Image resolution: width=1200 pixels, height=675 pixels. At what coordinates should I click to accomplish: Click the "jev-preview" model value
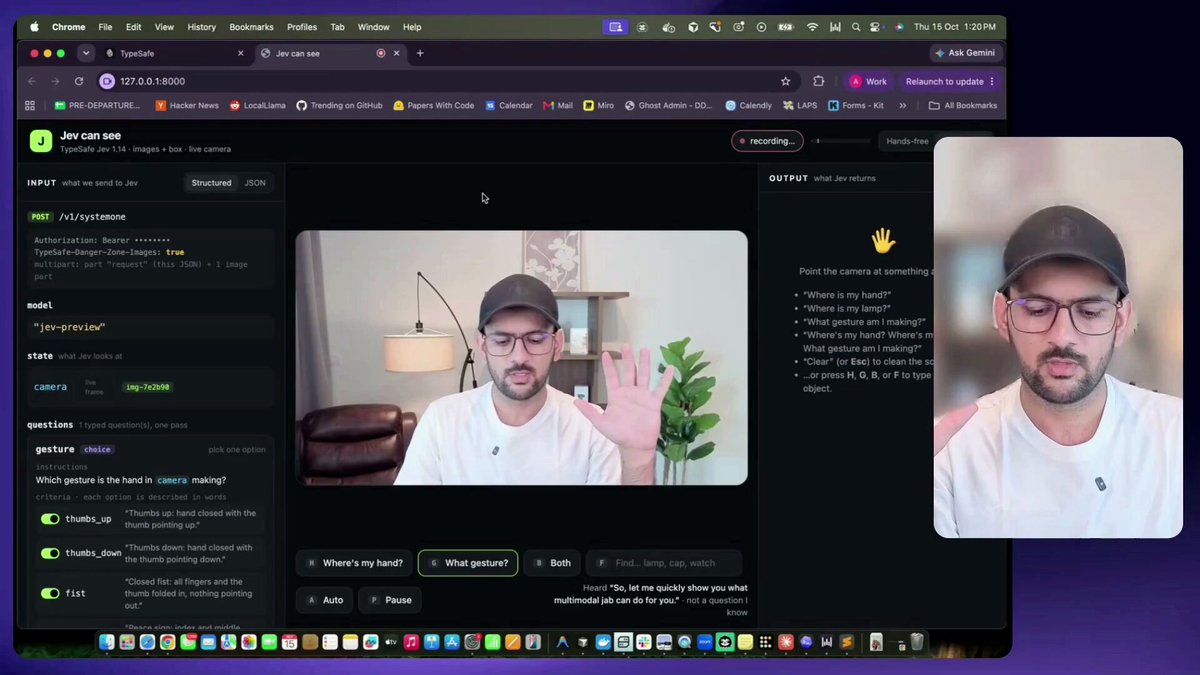69,327
